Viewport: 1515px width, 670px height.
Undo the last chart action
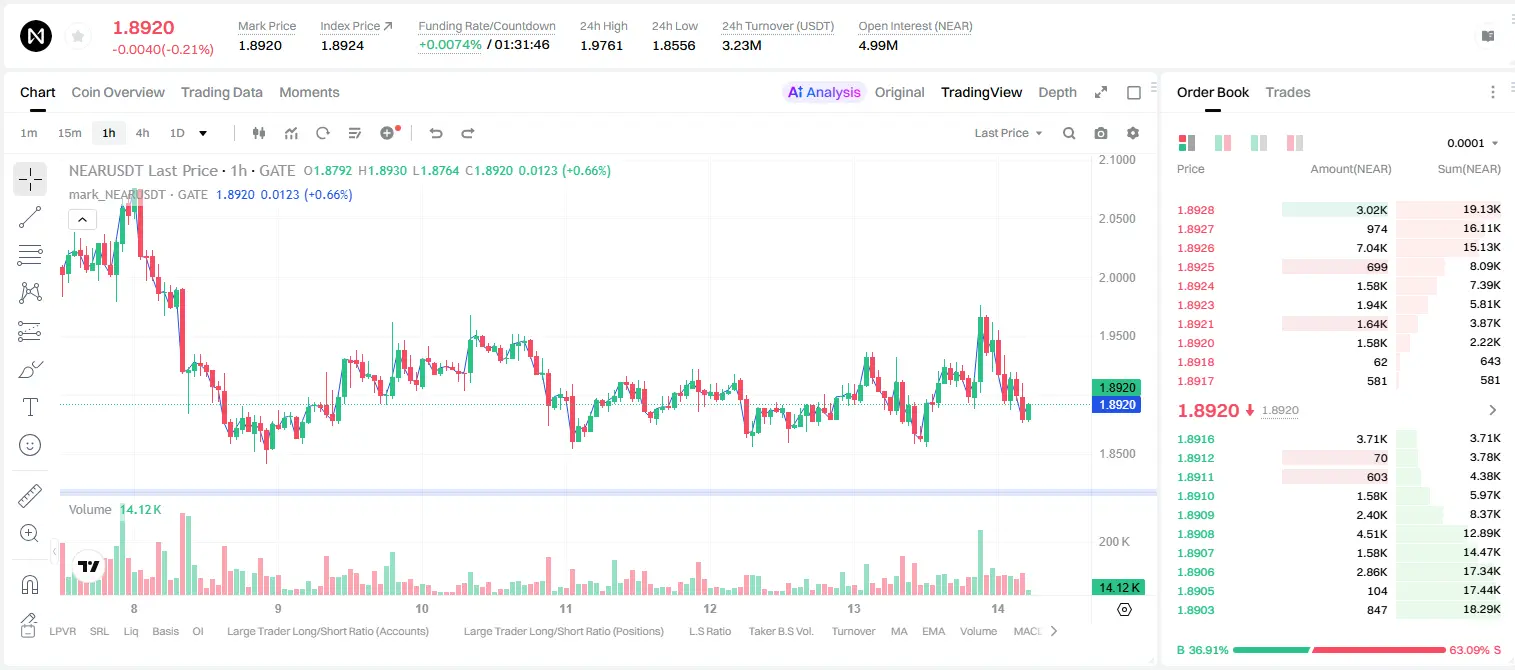coord(436,133)
